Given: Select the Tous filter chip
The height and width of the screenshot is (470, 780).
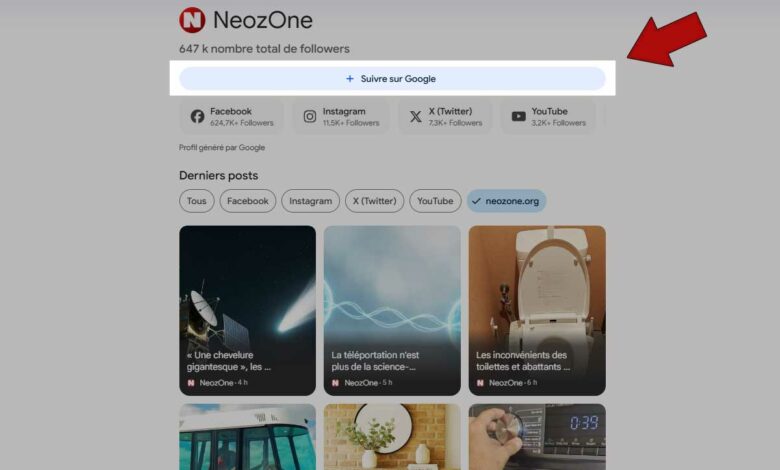Looking at the screenshot, I should tap(196, 201).
